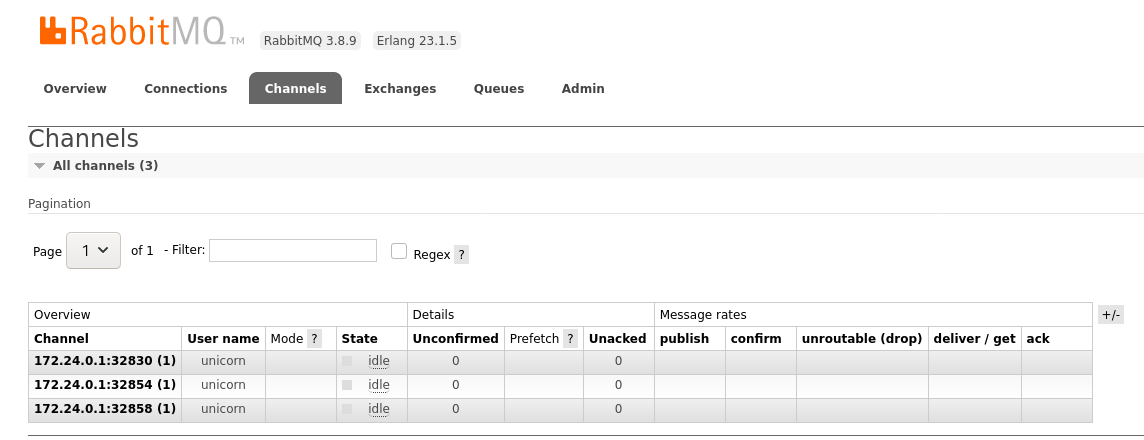The image size is (1144, 440).
Task: Go to the Connections tab
Action: [185, 88]
